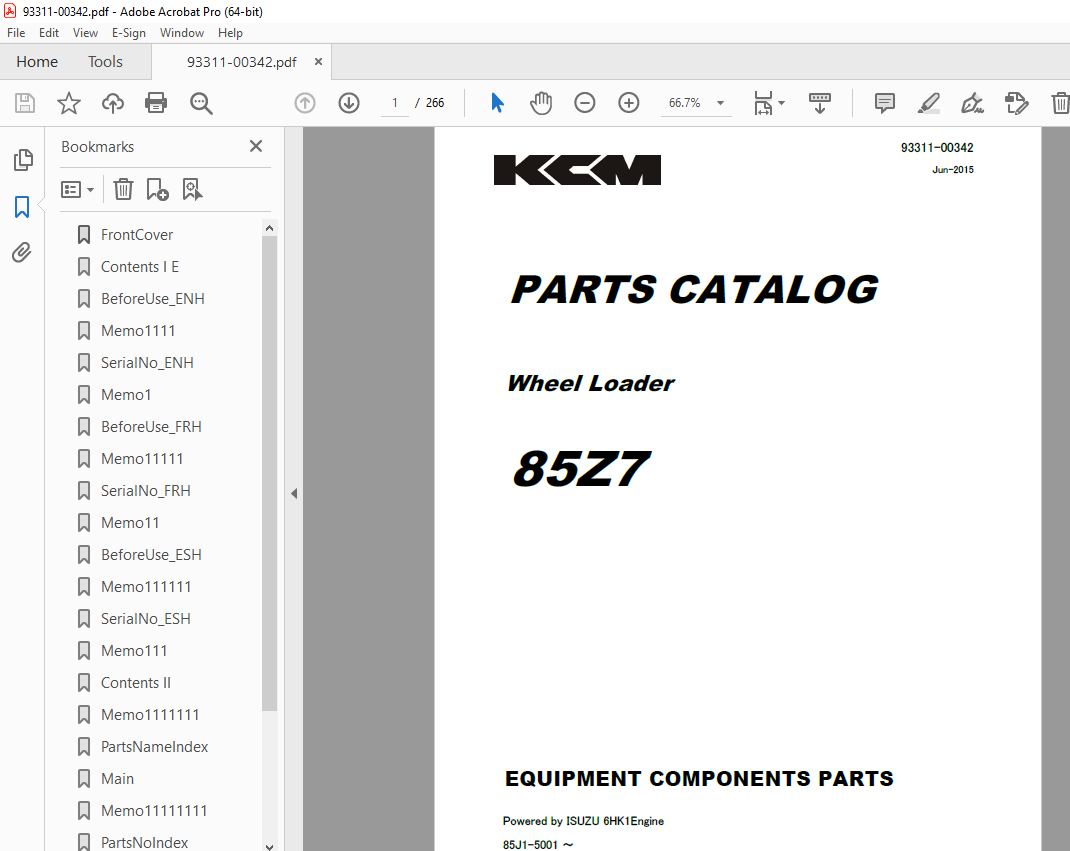Click the bookmarks scrollbar down arrow
The height and width of the screenshot is (851, 1070).
[270, 847]
